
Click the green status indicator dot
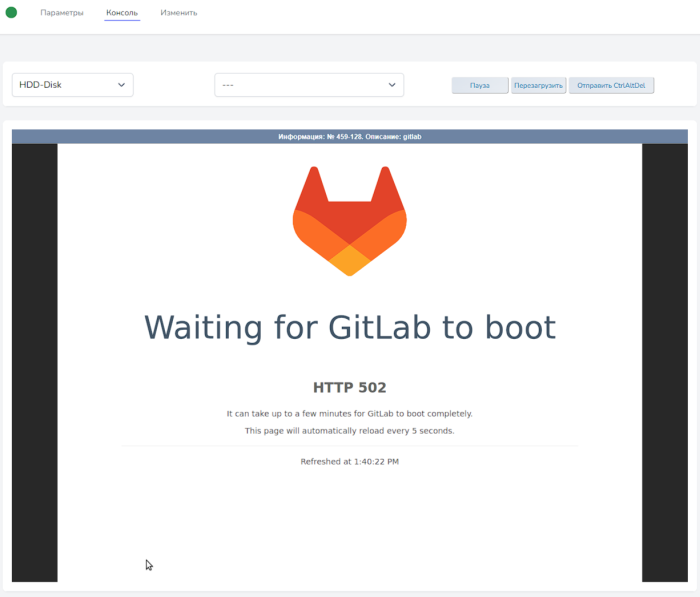tap(12, 13)
